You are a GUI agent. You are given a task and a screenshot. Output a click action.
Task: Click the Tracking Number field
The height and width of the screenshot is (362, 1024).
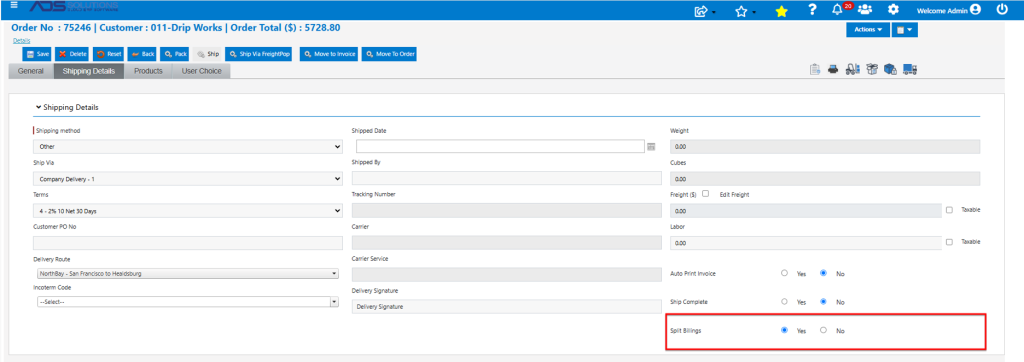pyautogui.click(x=507, y=210)
